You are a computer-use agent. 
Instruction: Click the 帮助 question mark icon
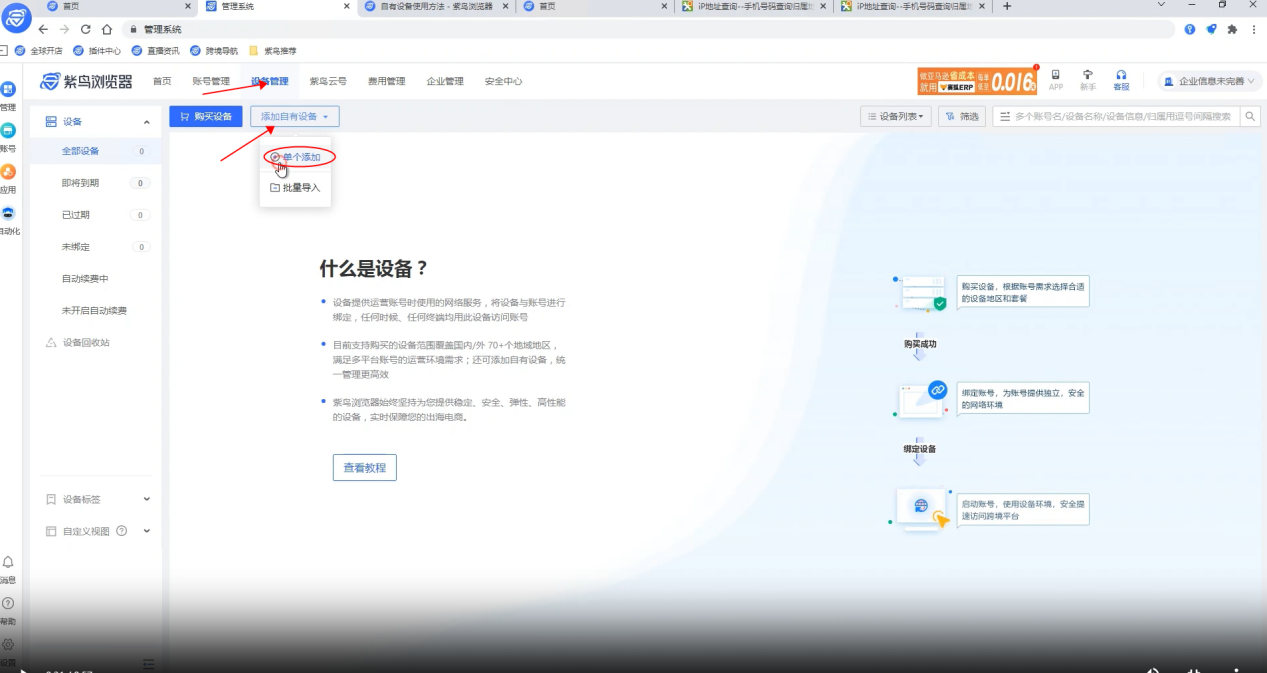click(x=8, y=604)
